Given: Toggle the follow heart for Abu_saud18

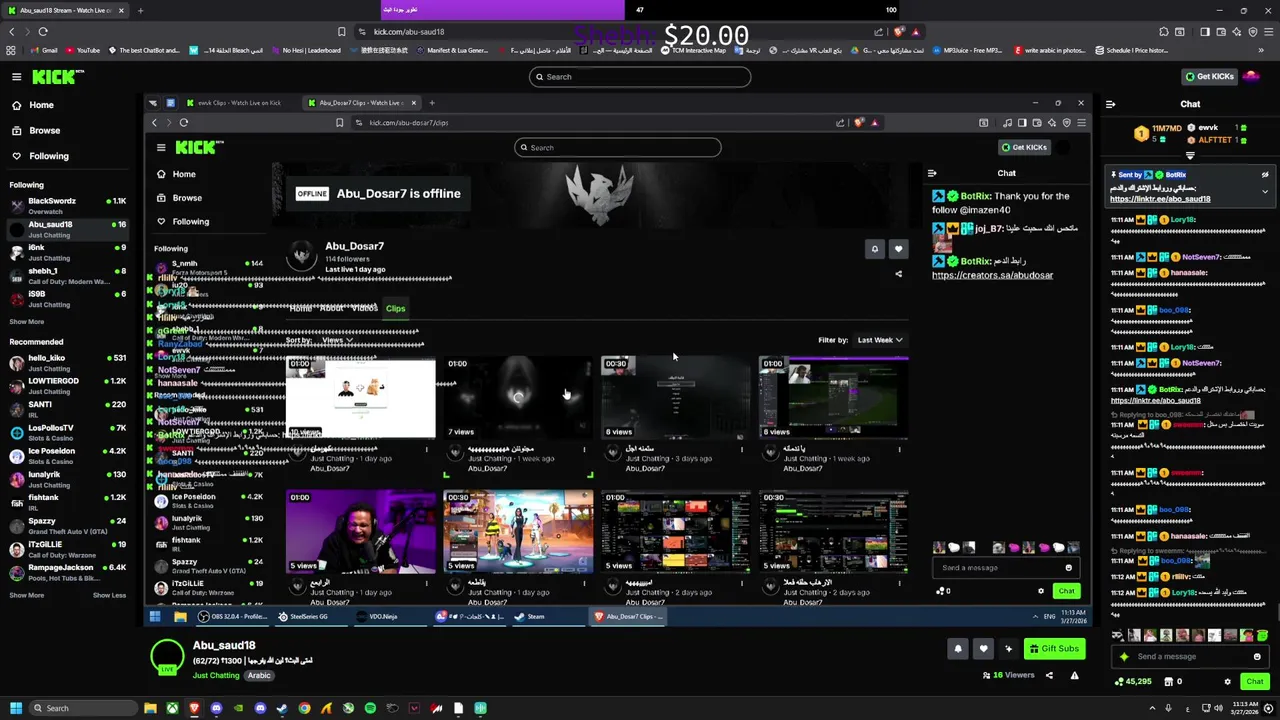Looking at the screenshot, I should coord(983,648).
